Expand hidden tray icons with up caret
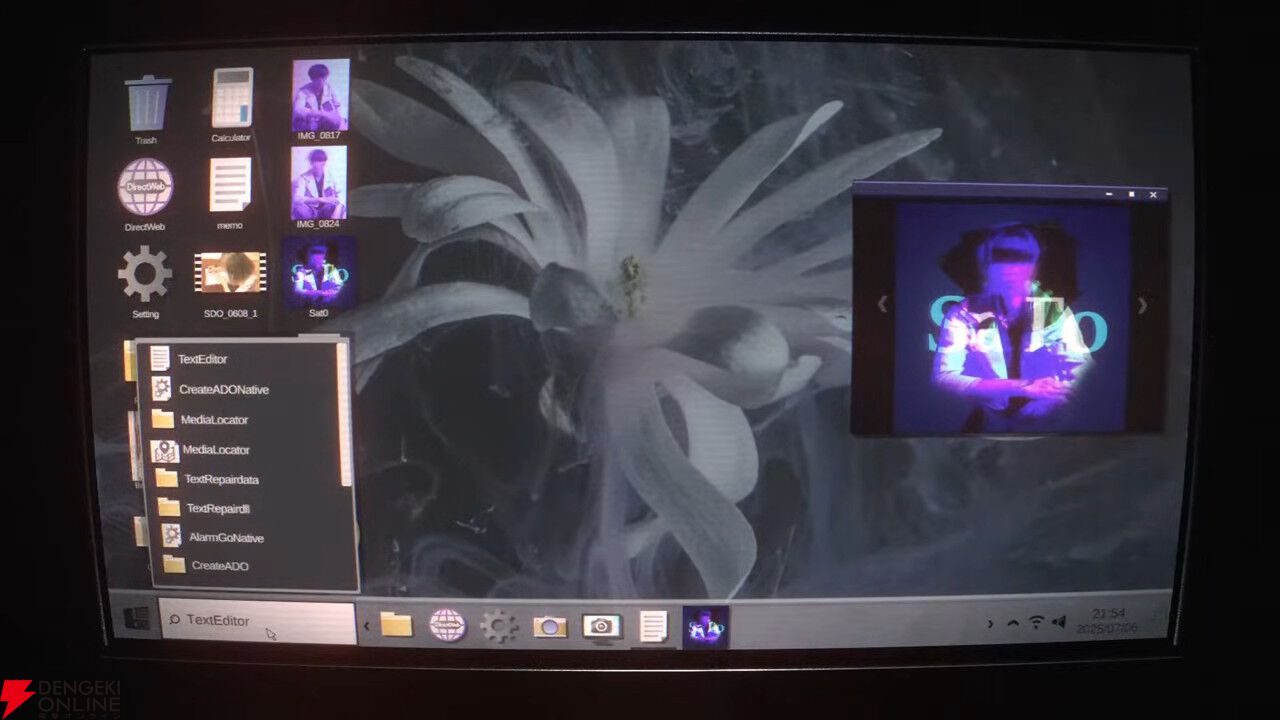 1012,623
